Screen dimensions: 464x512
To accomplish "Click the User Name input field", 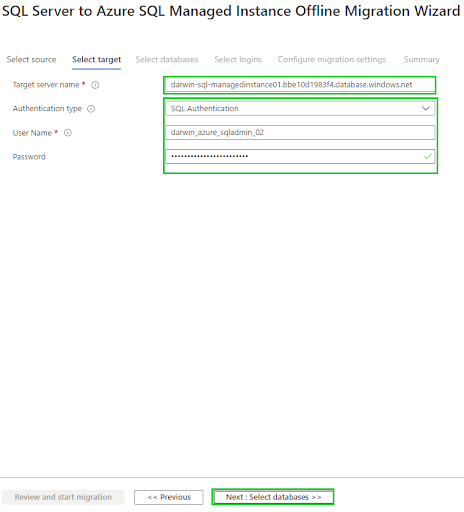I will coord(300,132).
